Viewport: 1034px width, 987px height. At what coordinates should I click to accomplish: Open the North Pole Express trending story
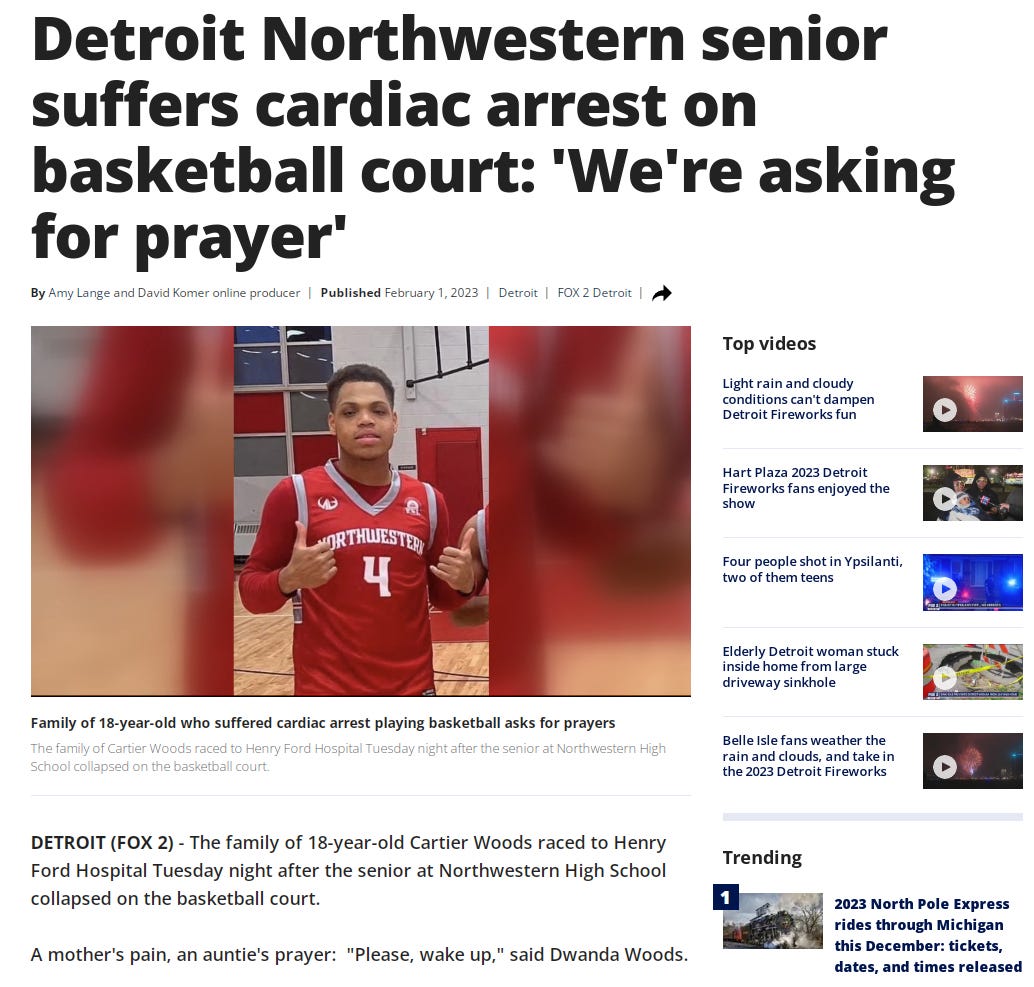coord(928,935)
